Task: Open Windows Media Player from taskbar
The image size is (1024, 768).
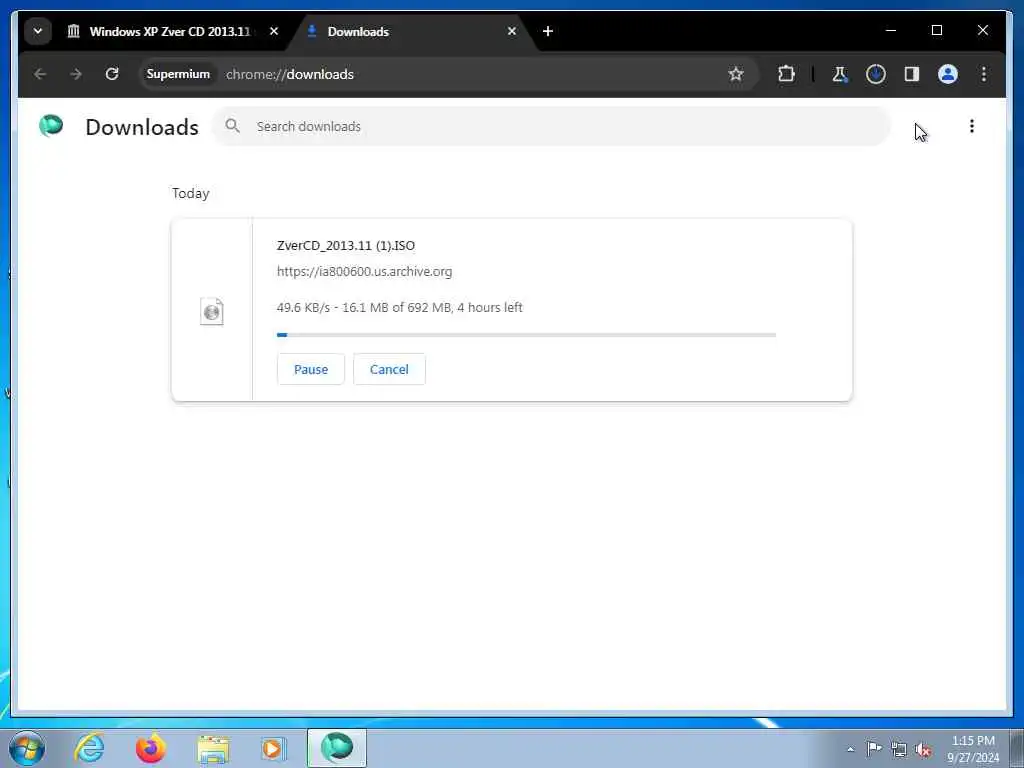Action: pos(272,748)
